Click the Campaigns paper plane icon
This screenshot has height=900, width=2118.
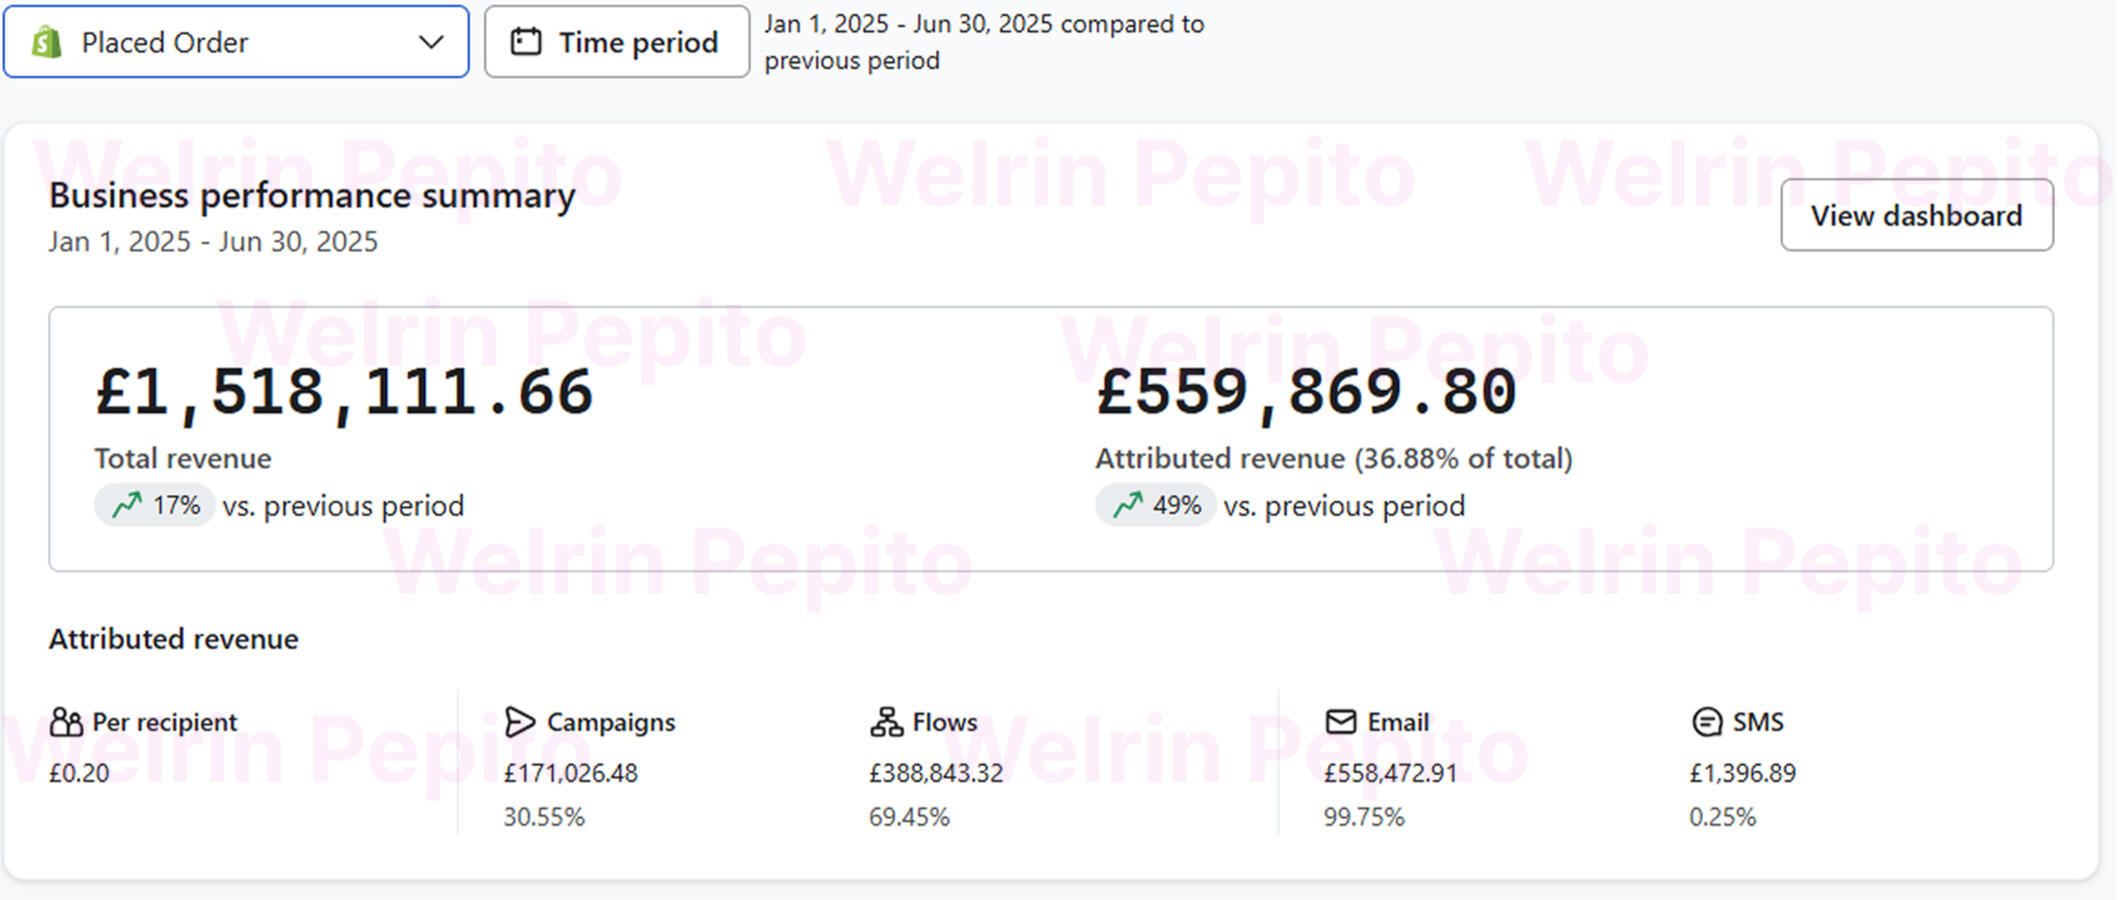click(x=520, y=722)
